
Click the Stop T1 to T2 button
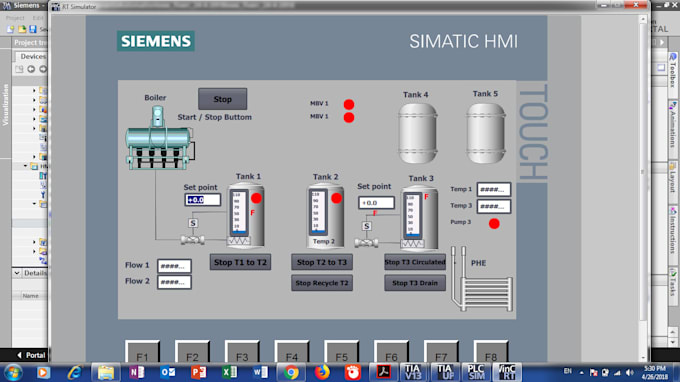coord(240,262)
